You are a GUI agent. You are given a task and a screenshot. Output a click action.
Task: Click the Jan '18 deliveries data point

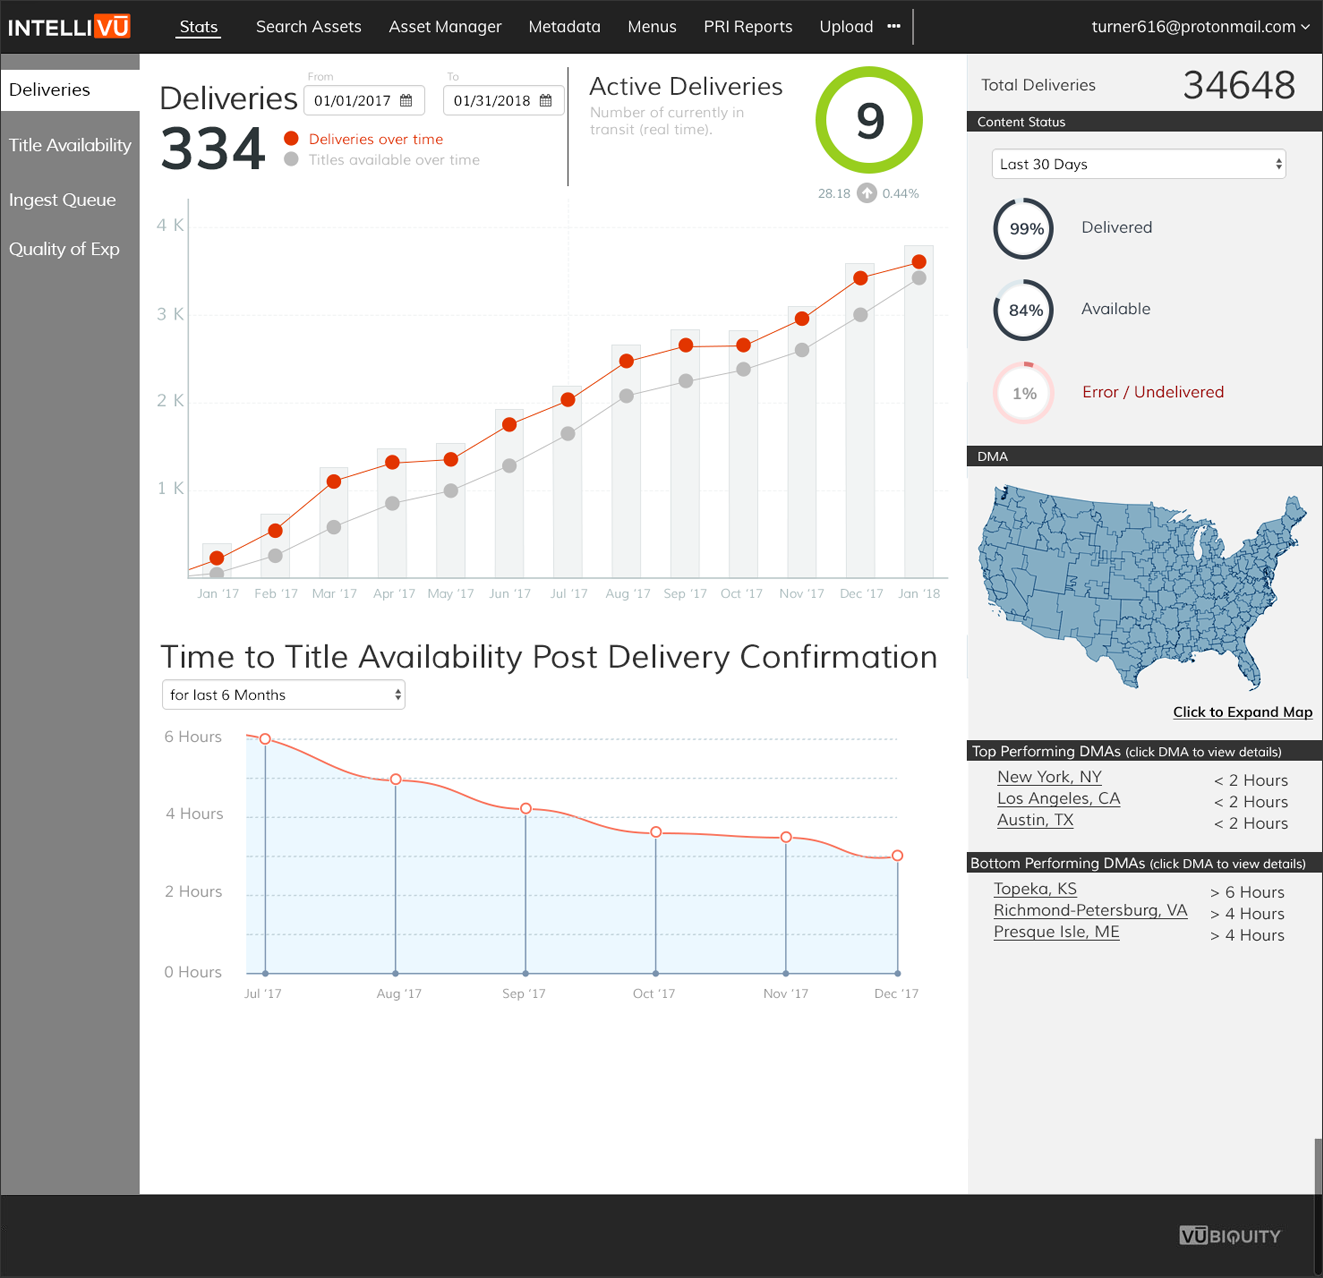(x=919, y=262)
